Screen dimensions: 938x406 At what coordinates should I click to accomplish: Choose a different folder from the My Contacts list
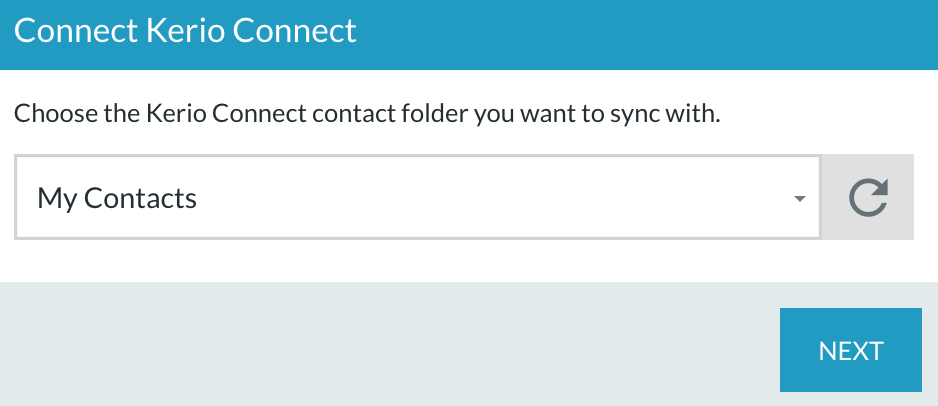(418, 197)
